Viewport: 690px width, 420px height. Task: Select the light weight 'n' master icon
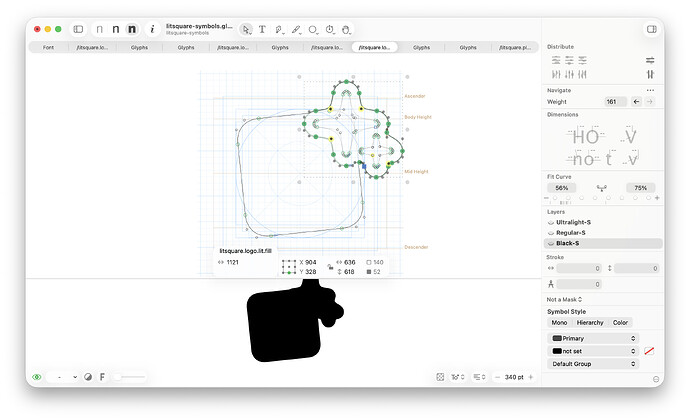[99, 29]
